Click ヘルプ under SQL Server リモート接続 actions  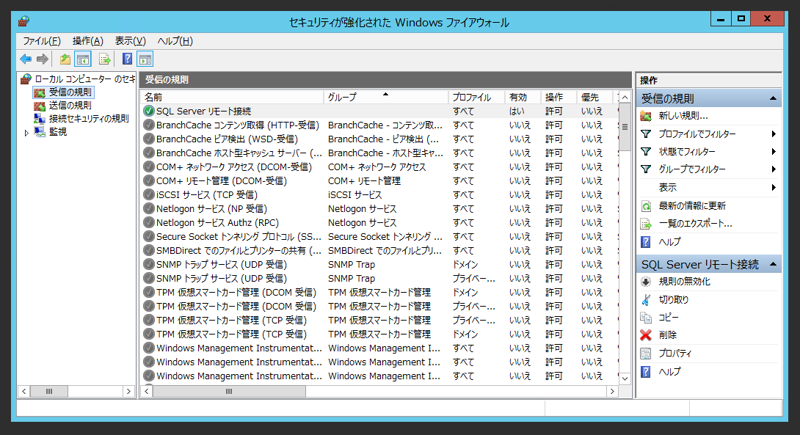(670, 372)
